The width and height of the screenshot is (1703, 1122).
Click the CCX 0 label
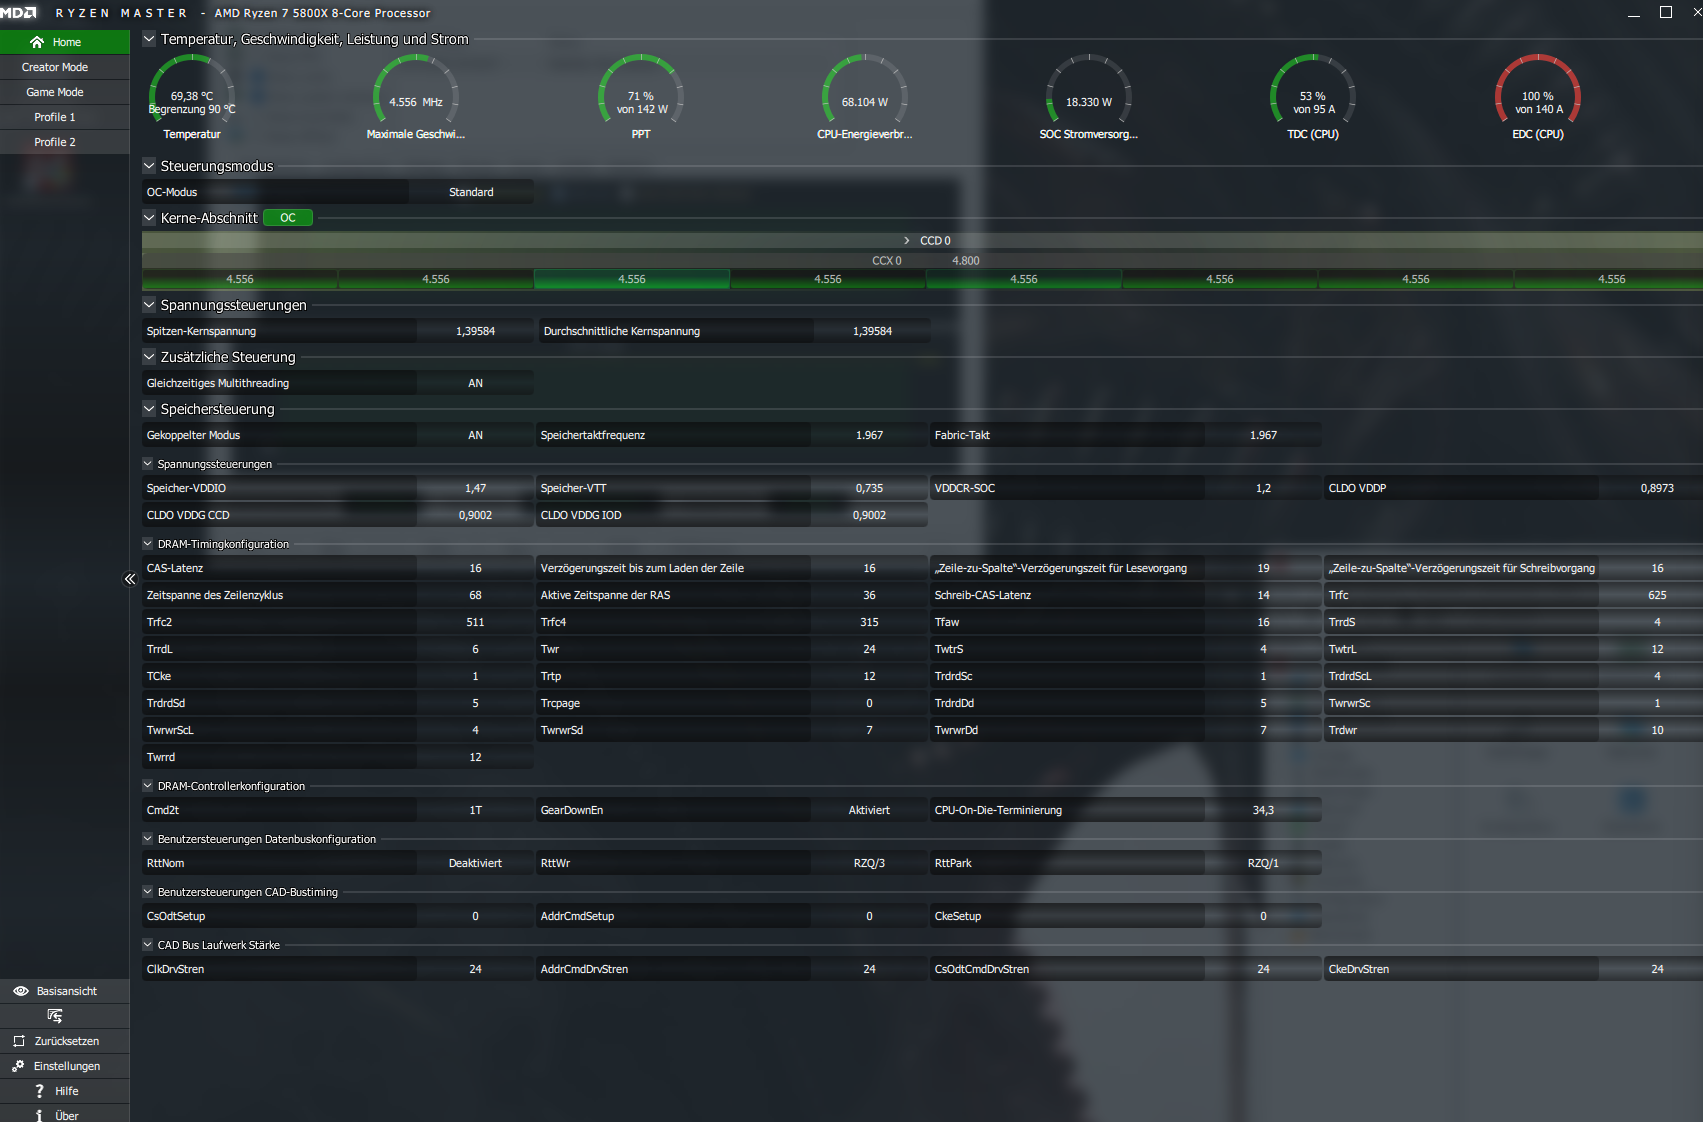tap(887, 261)
